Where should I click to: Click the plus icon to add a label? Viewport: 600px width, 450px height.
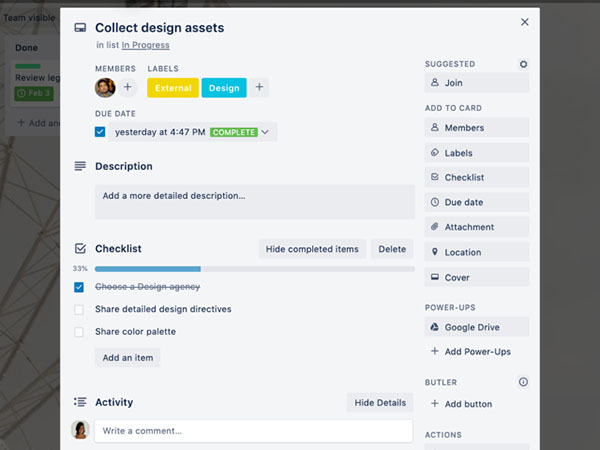[x=259, y=88]
